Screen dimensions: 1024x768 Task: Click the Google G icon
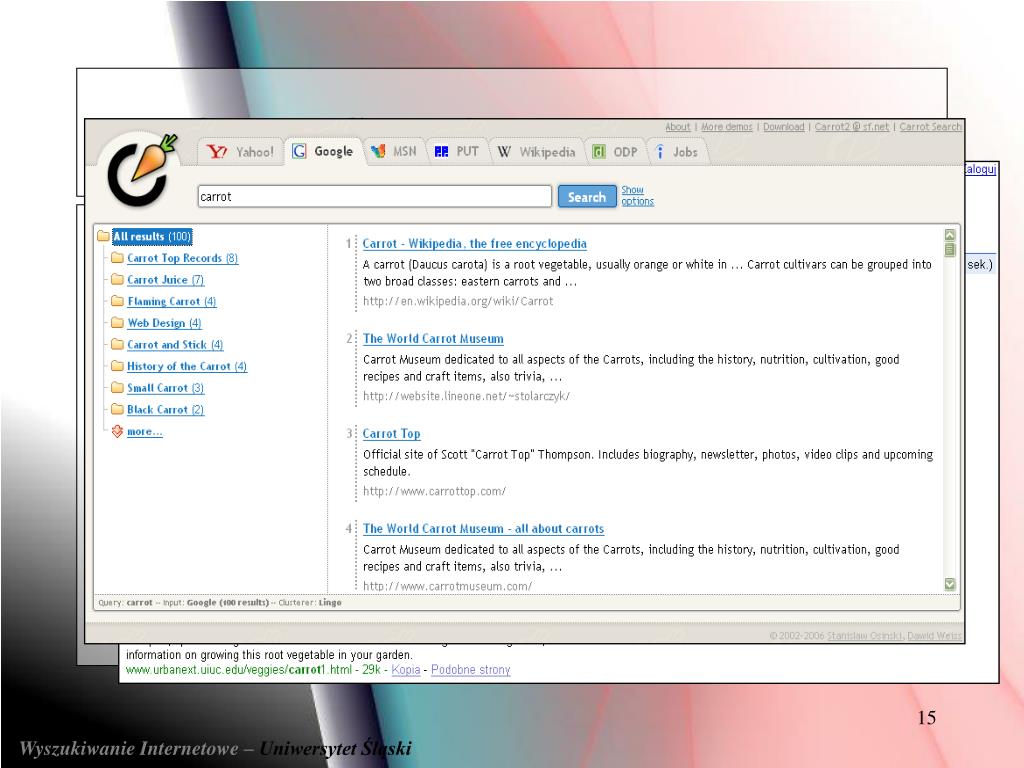(x=299, y=152)
